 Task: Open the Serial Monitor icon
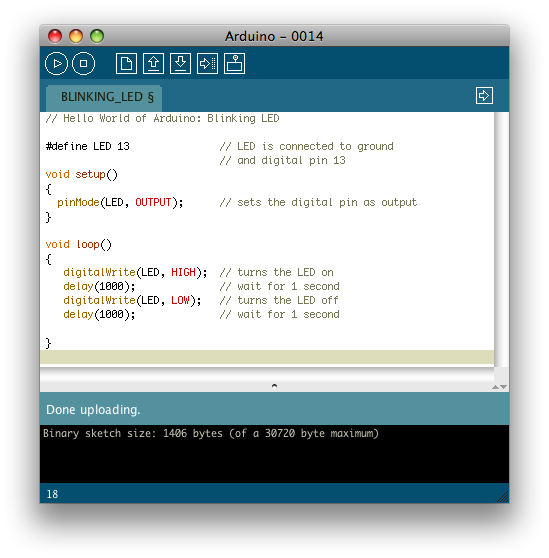pos(234,64)
